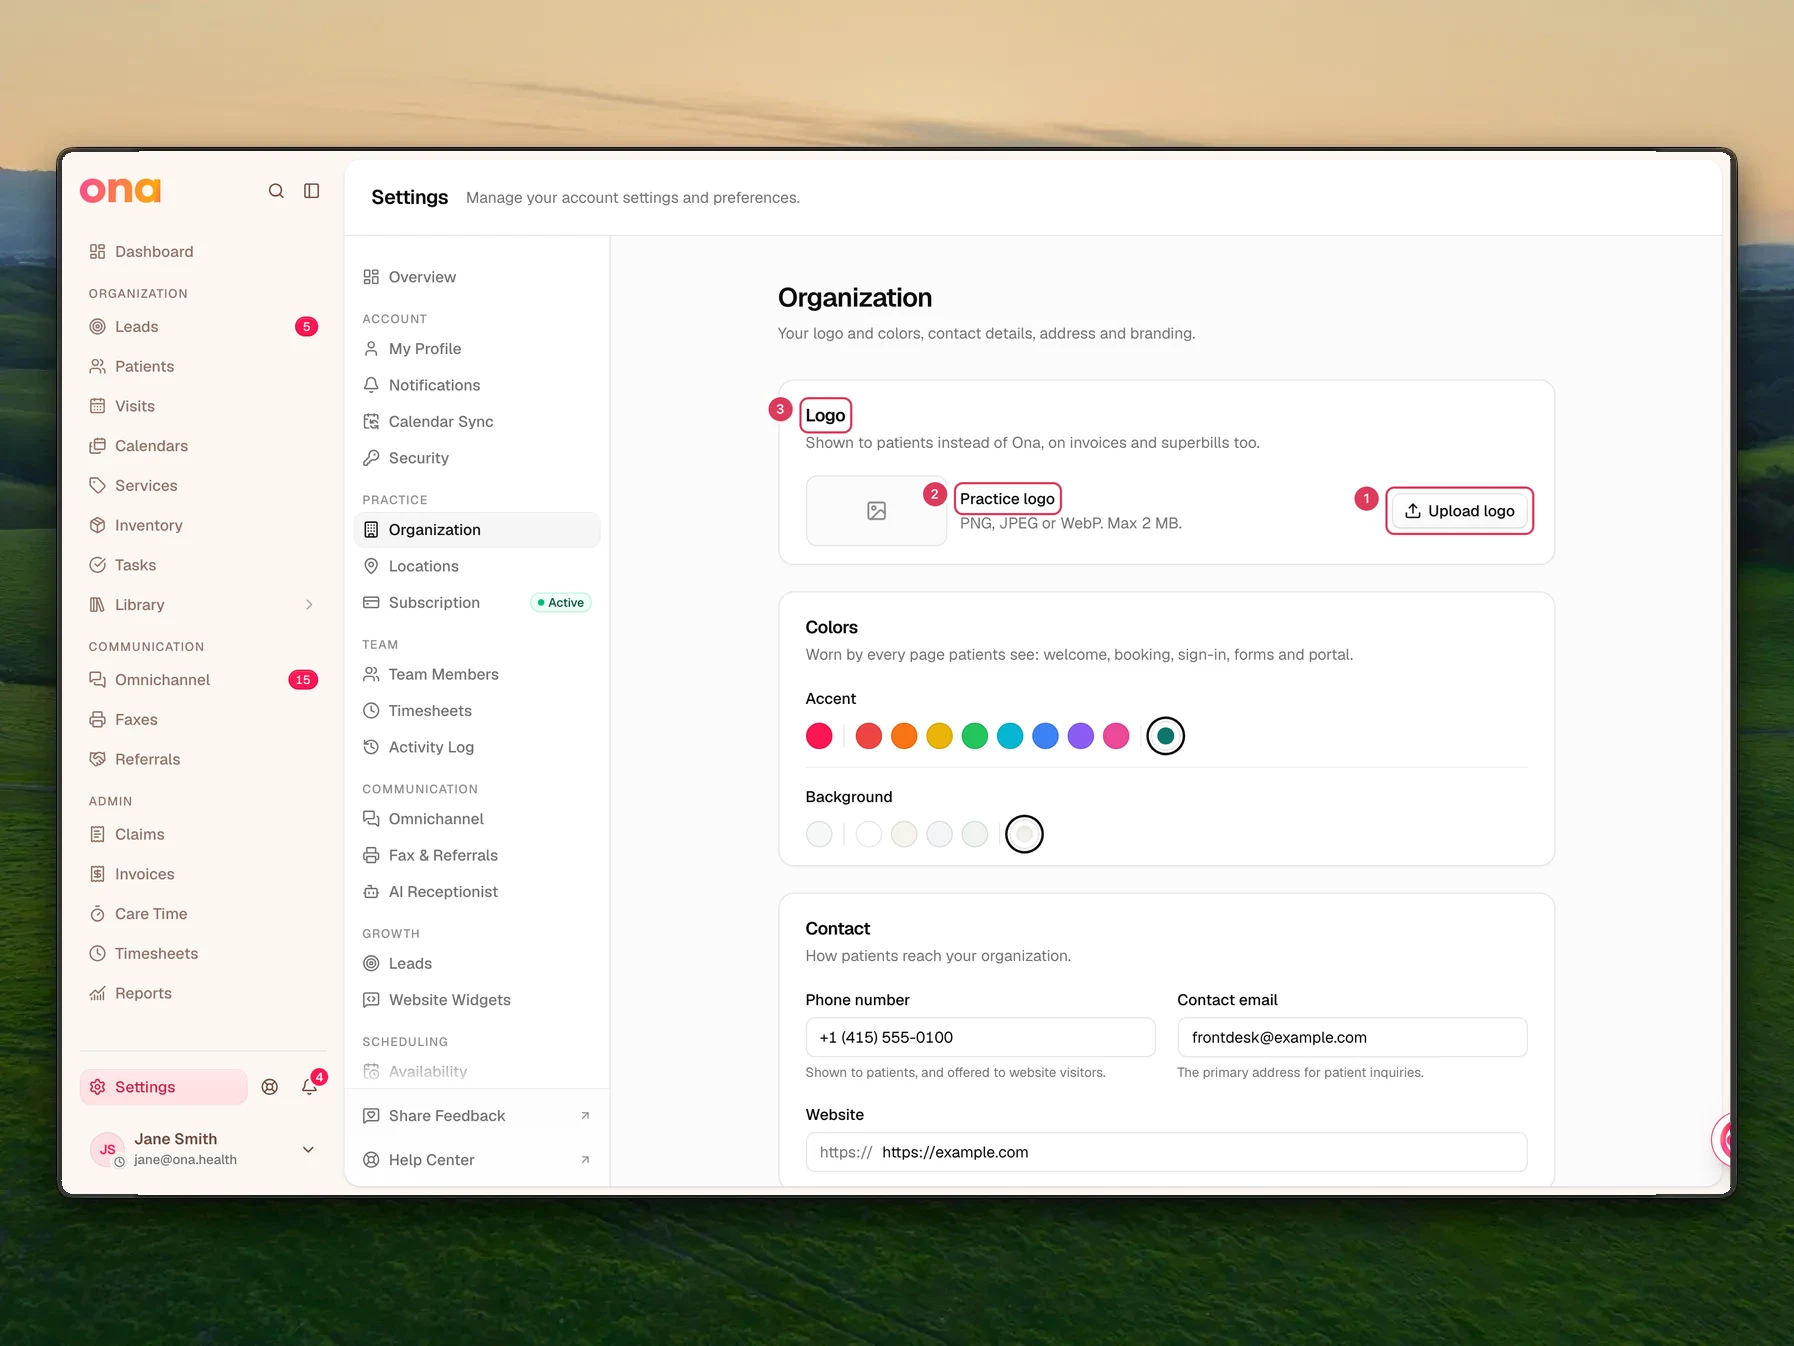Screen dimensions: 1794x1346
Task: Open Patients in the main sidebar
Action: pos(203,367)
